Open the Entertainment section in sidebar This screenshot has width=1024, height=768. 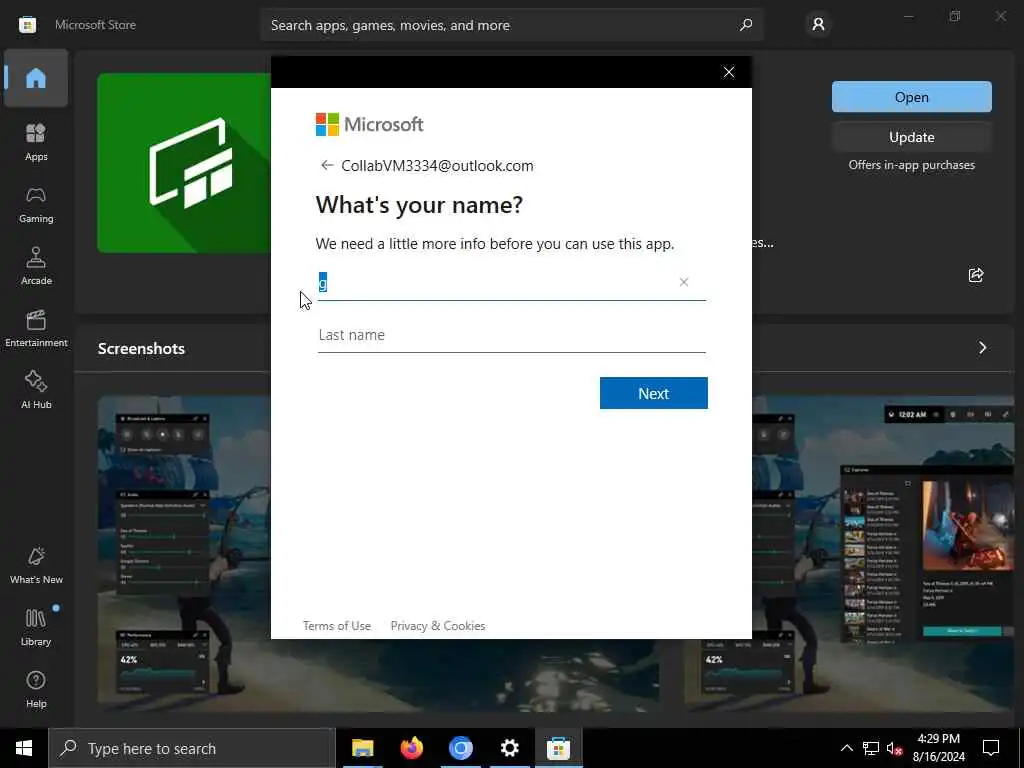click(x=36, y=328)
